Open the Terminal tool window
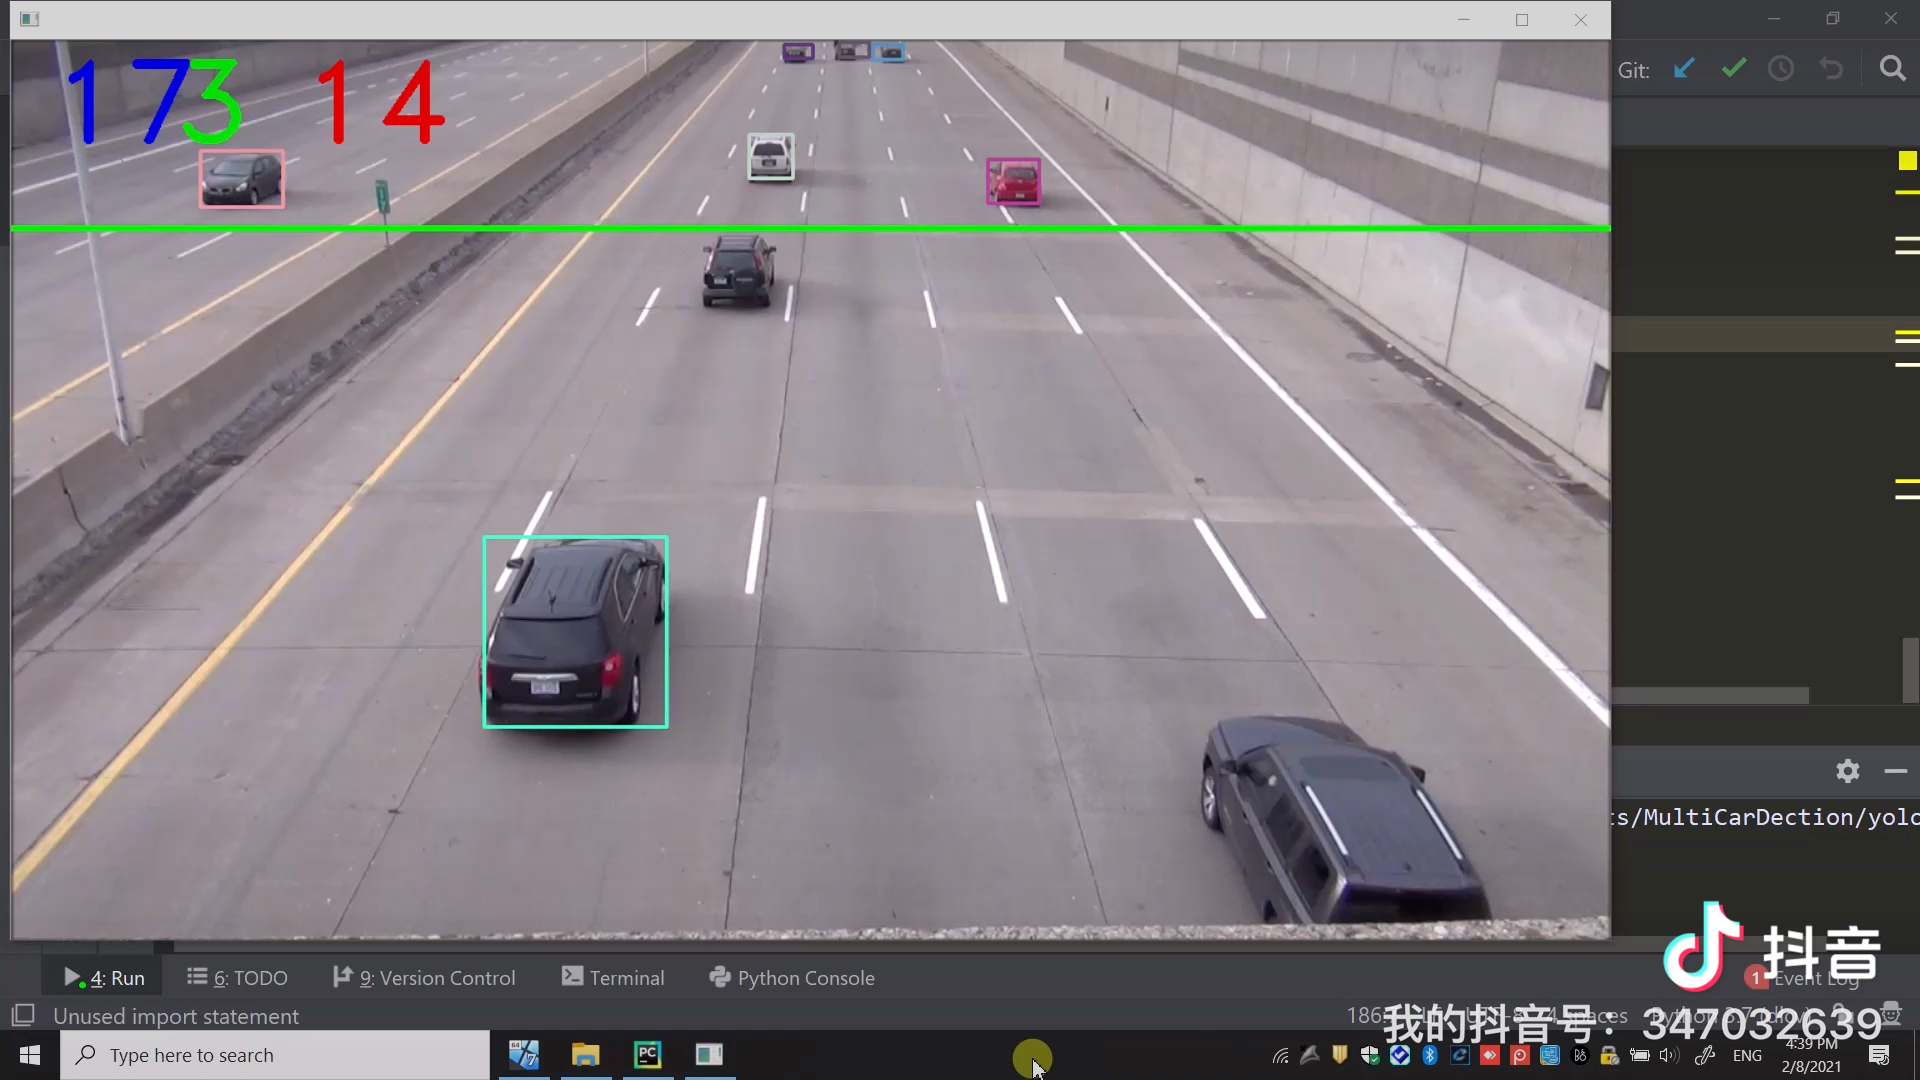Image resolution: width=1920 pixels, height=1080 pixels. [613, 978]
